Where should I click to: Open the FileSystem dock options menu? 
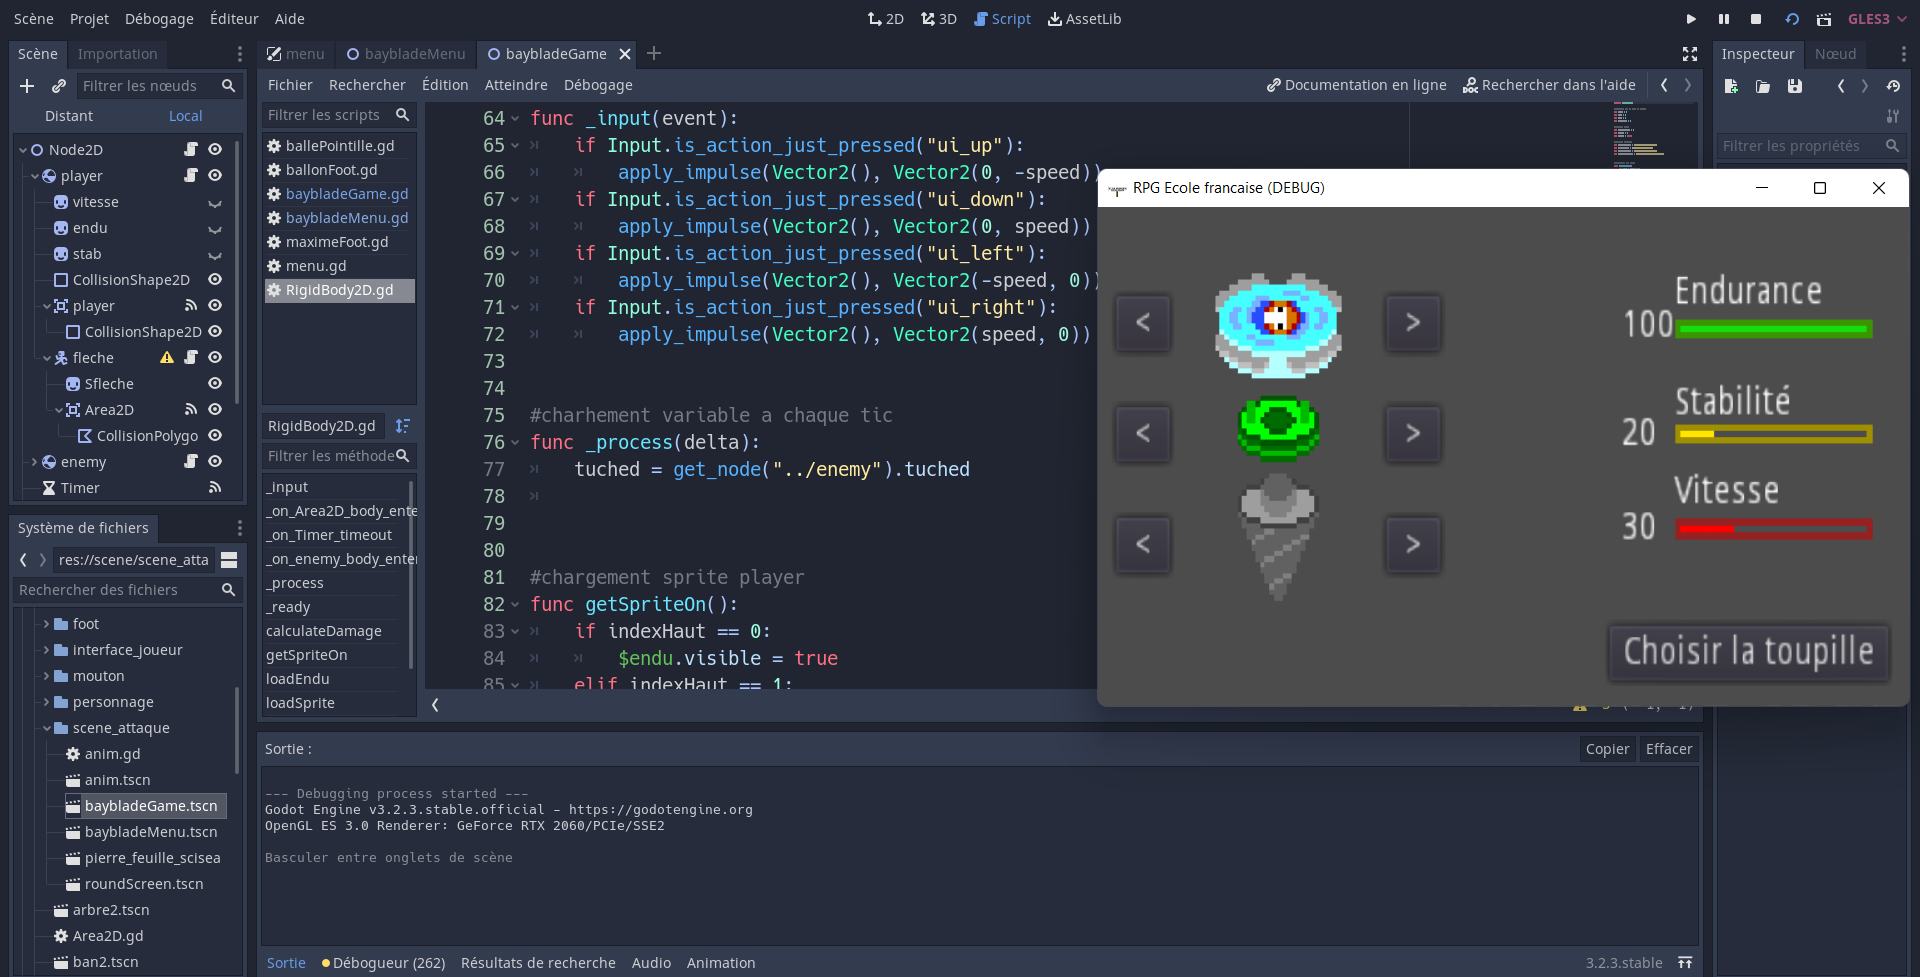pos(240,528)
